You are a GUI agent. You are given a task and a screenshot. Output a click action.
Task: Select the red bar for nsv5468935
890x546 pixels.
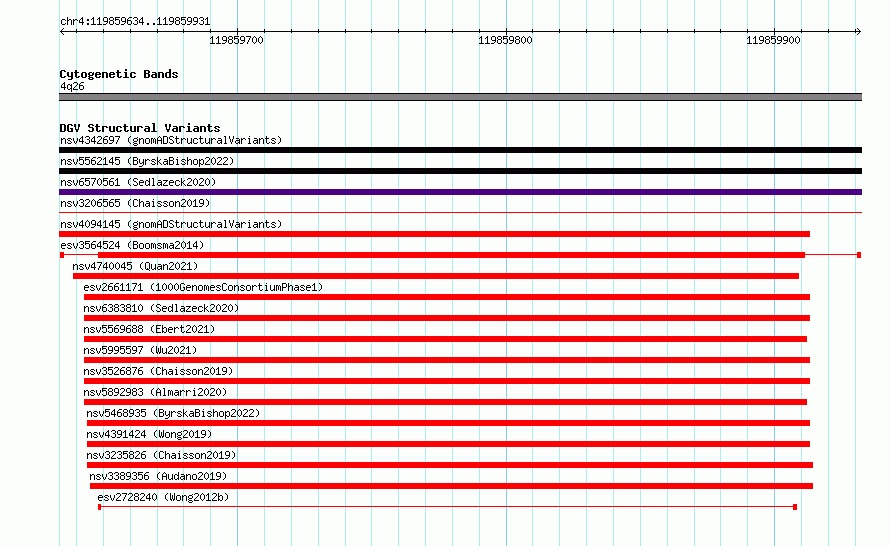pyautogui.click(x=448, y=423)
